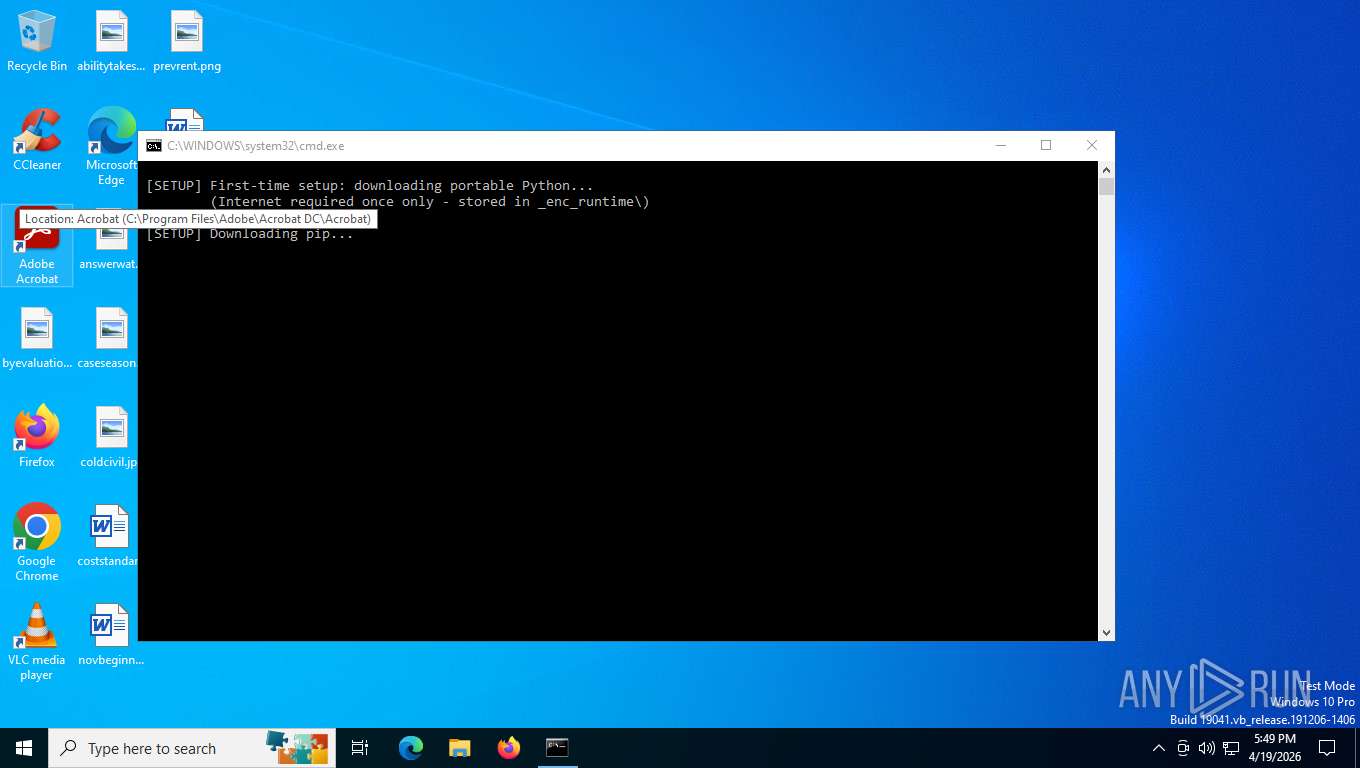The image size is (1360, 768).
Task: Click the Meet Now tray icon
Action: pyautogui.click(x=1183, y=748)
